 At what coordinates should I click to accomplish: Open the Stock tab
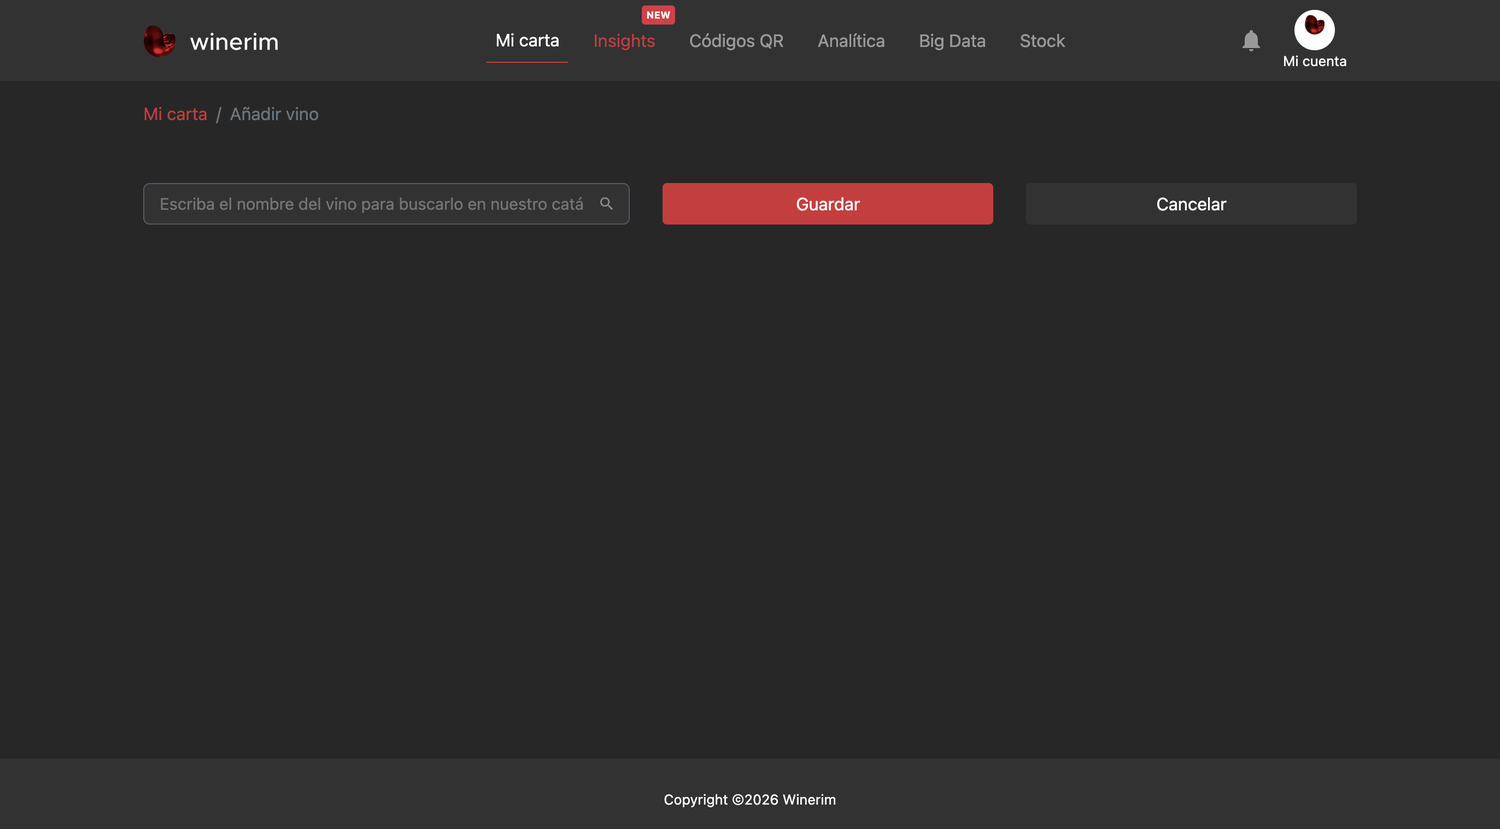(x=1042, y=41)
